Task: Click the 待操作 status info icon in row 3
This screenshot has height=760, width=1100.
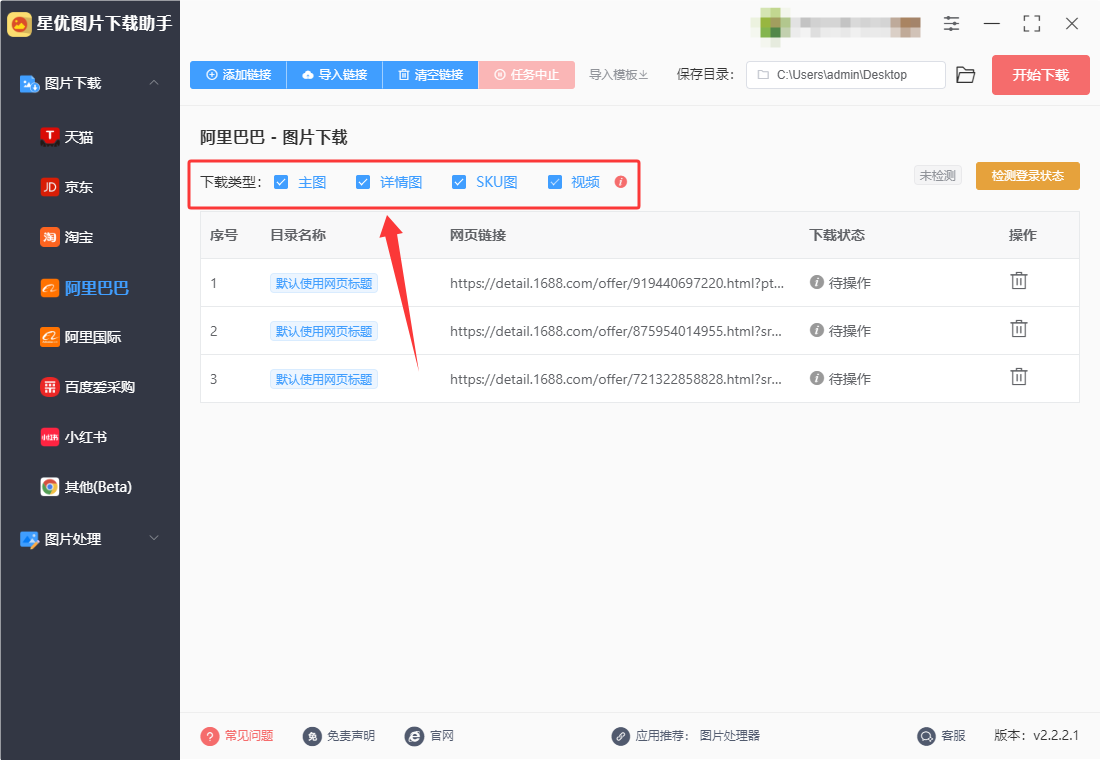Action: [817, 378]
